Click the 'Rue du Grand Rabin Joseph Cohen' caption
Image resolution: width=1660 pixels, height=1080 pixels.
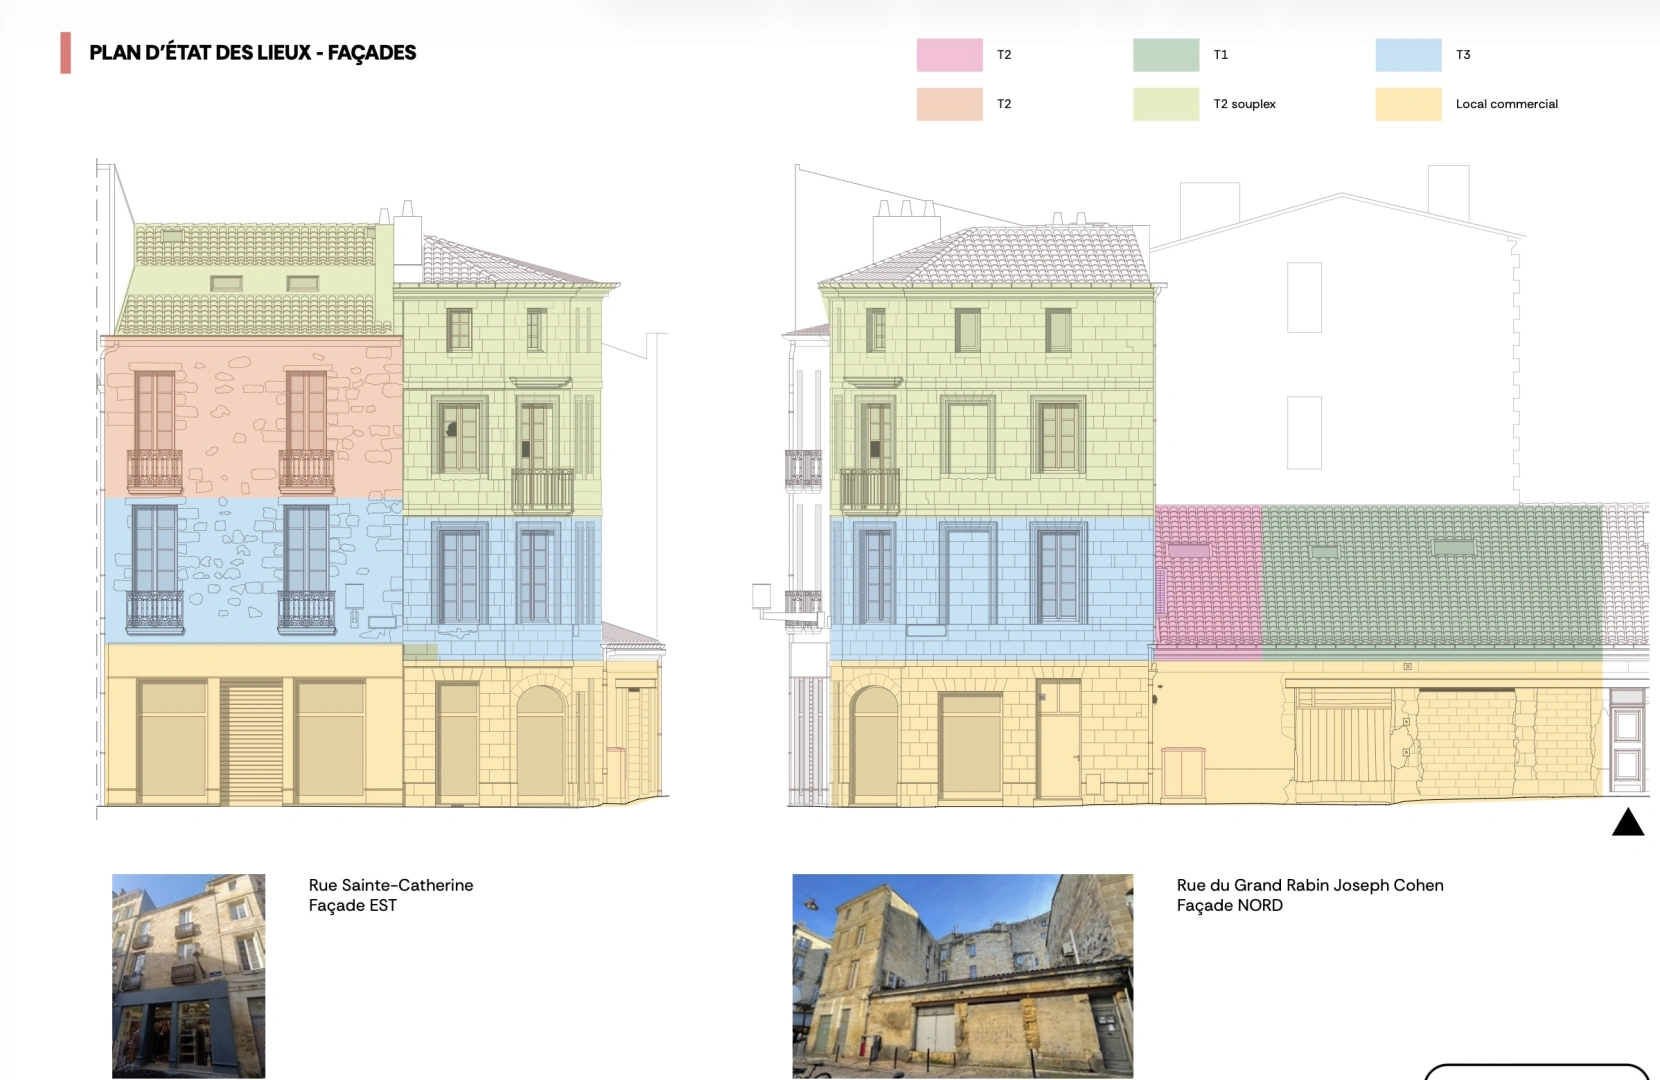[x=1310, y=885]
